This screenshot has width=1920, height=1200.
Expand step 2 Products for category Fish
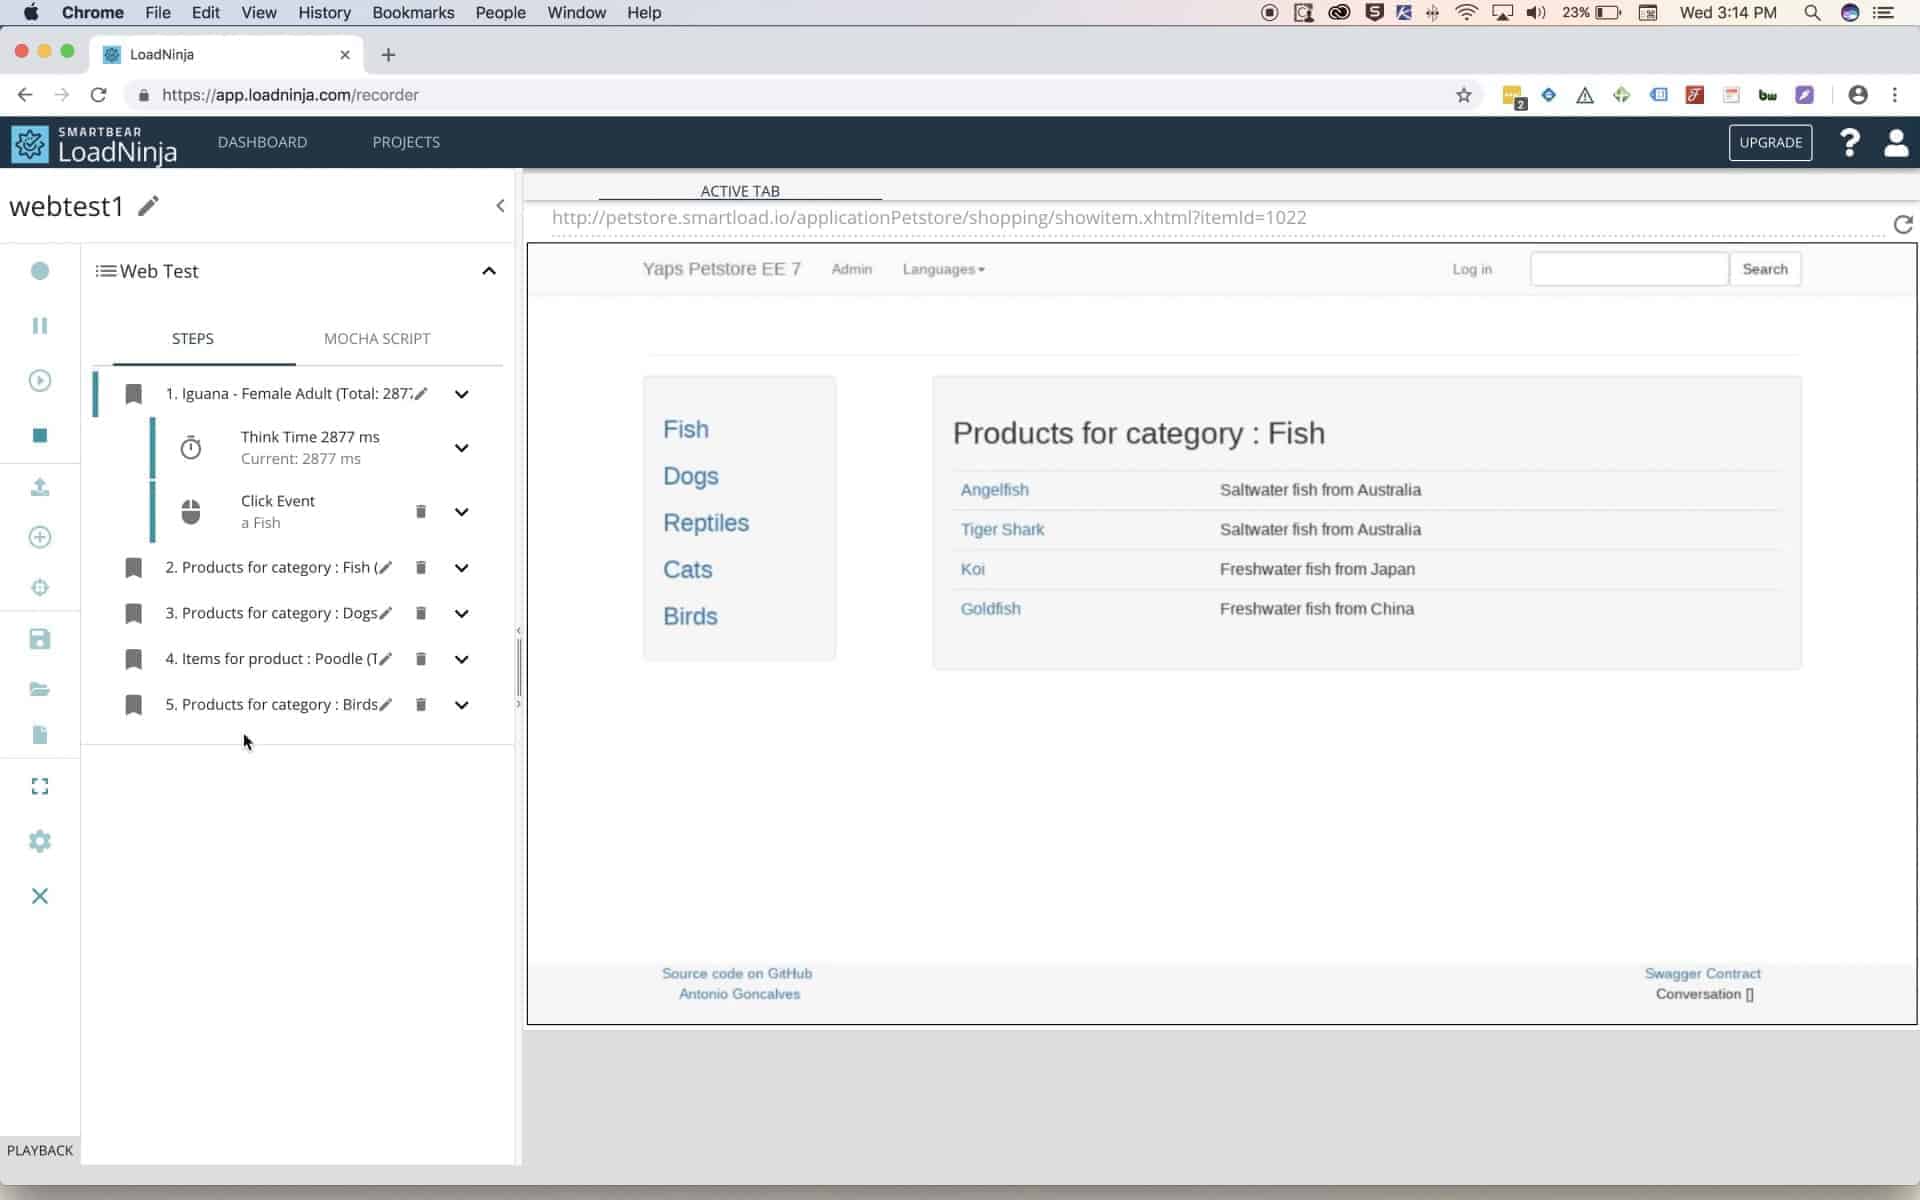point(461,568)
